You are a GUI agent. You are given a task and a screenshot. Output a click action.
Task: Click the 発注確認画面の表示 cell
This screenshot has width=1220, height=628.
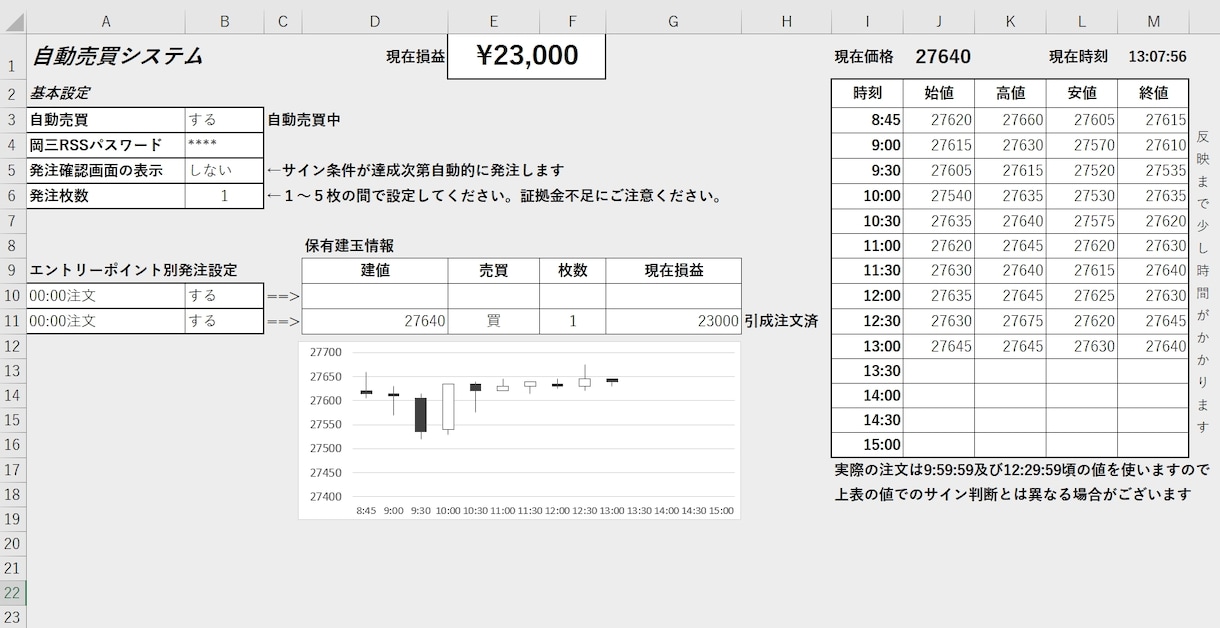coord(106,170)
